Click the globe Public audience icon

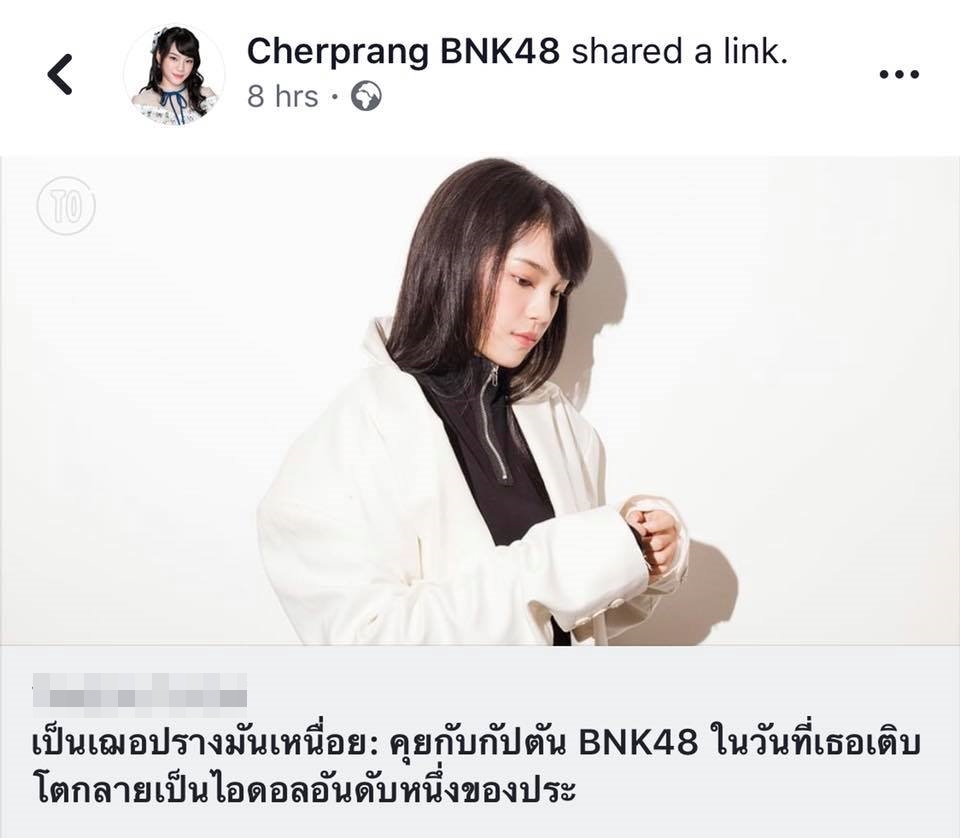click(x=366, y=96)
